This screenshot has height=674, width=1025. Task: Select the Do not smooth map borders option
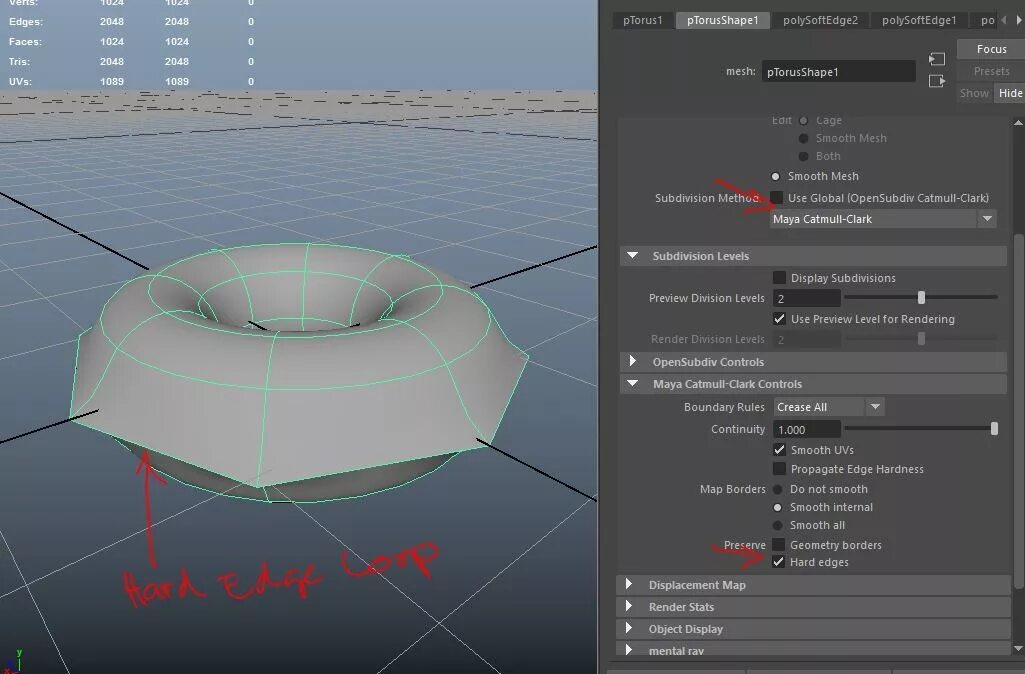click(777, 489)
